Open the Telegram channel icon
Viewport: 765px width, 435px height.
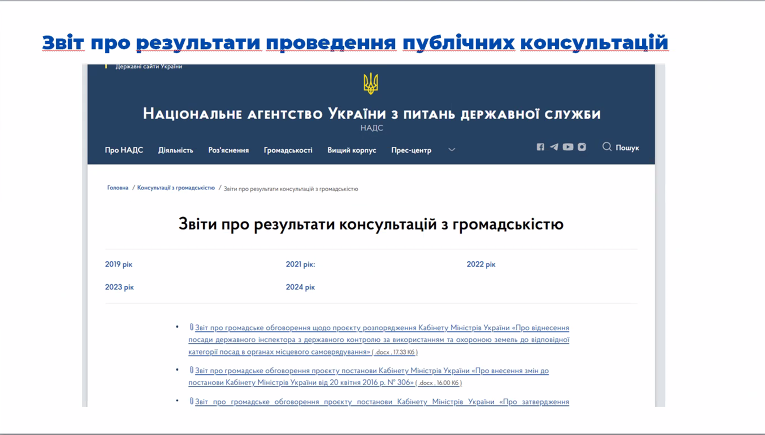(554, 148)
